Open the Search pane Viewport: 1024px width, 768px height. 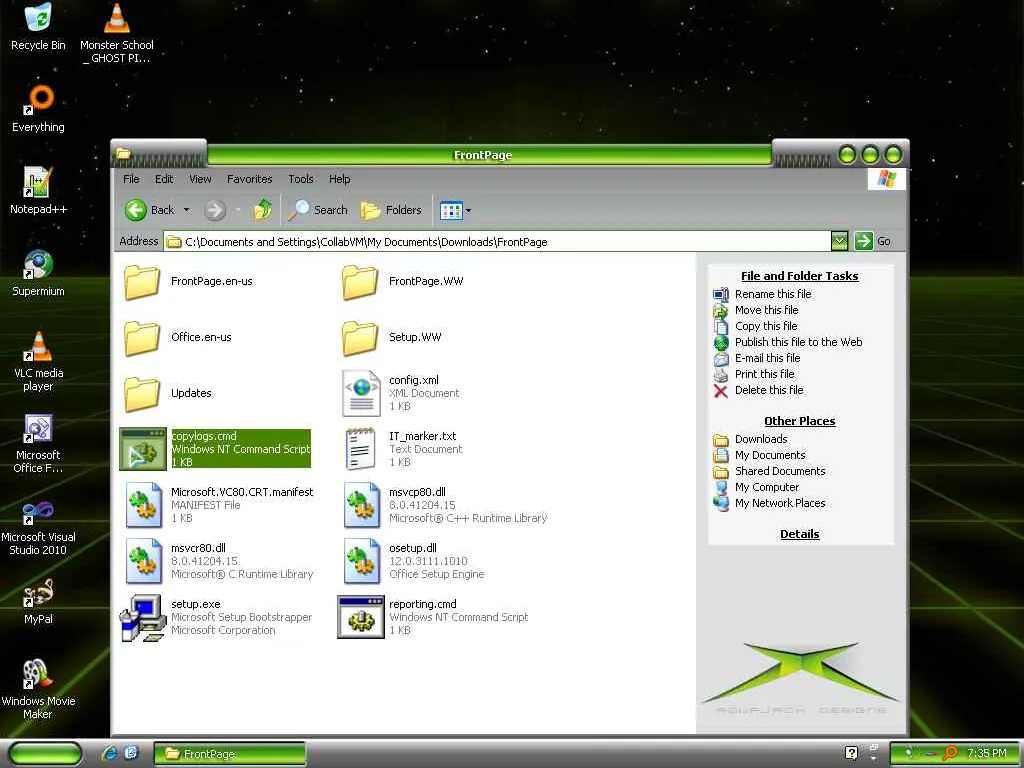pyautogui.click(x=319, y=210)
